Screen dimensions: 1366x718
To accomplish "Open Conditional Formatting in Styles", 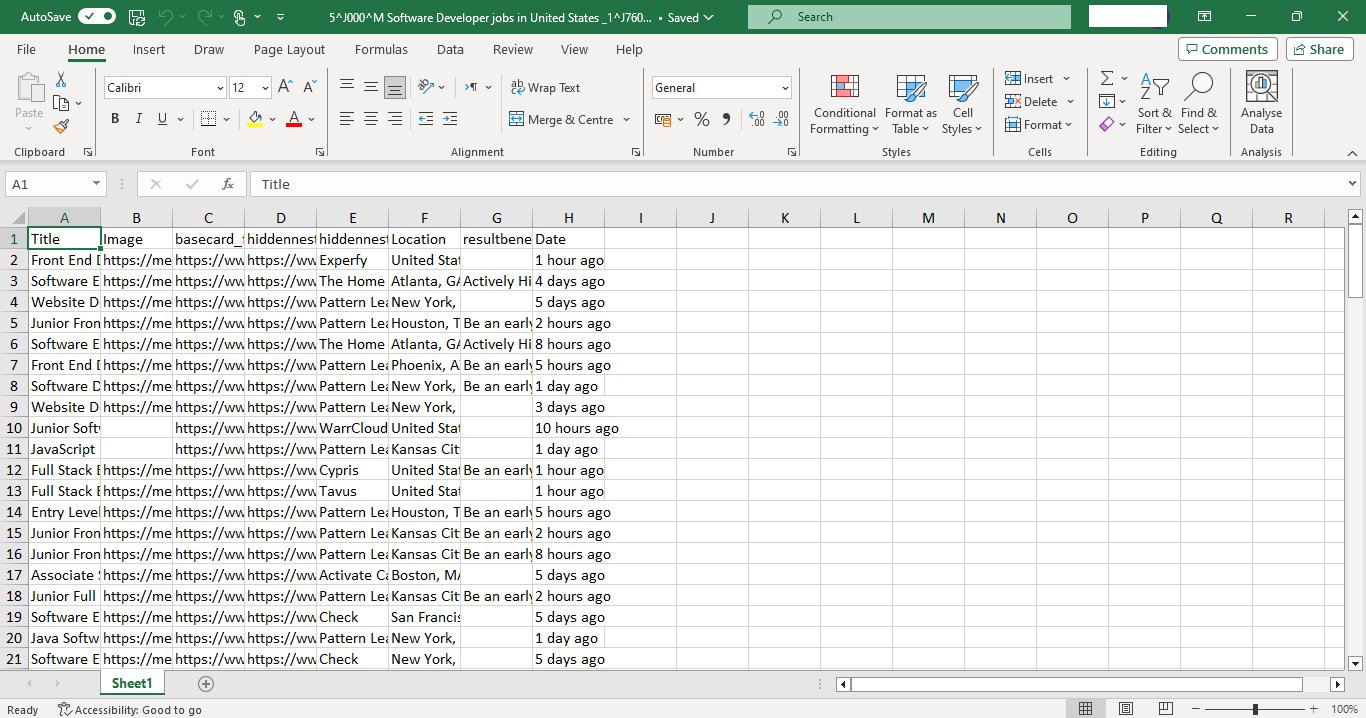I will click(x=844, y=104).
